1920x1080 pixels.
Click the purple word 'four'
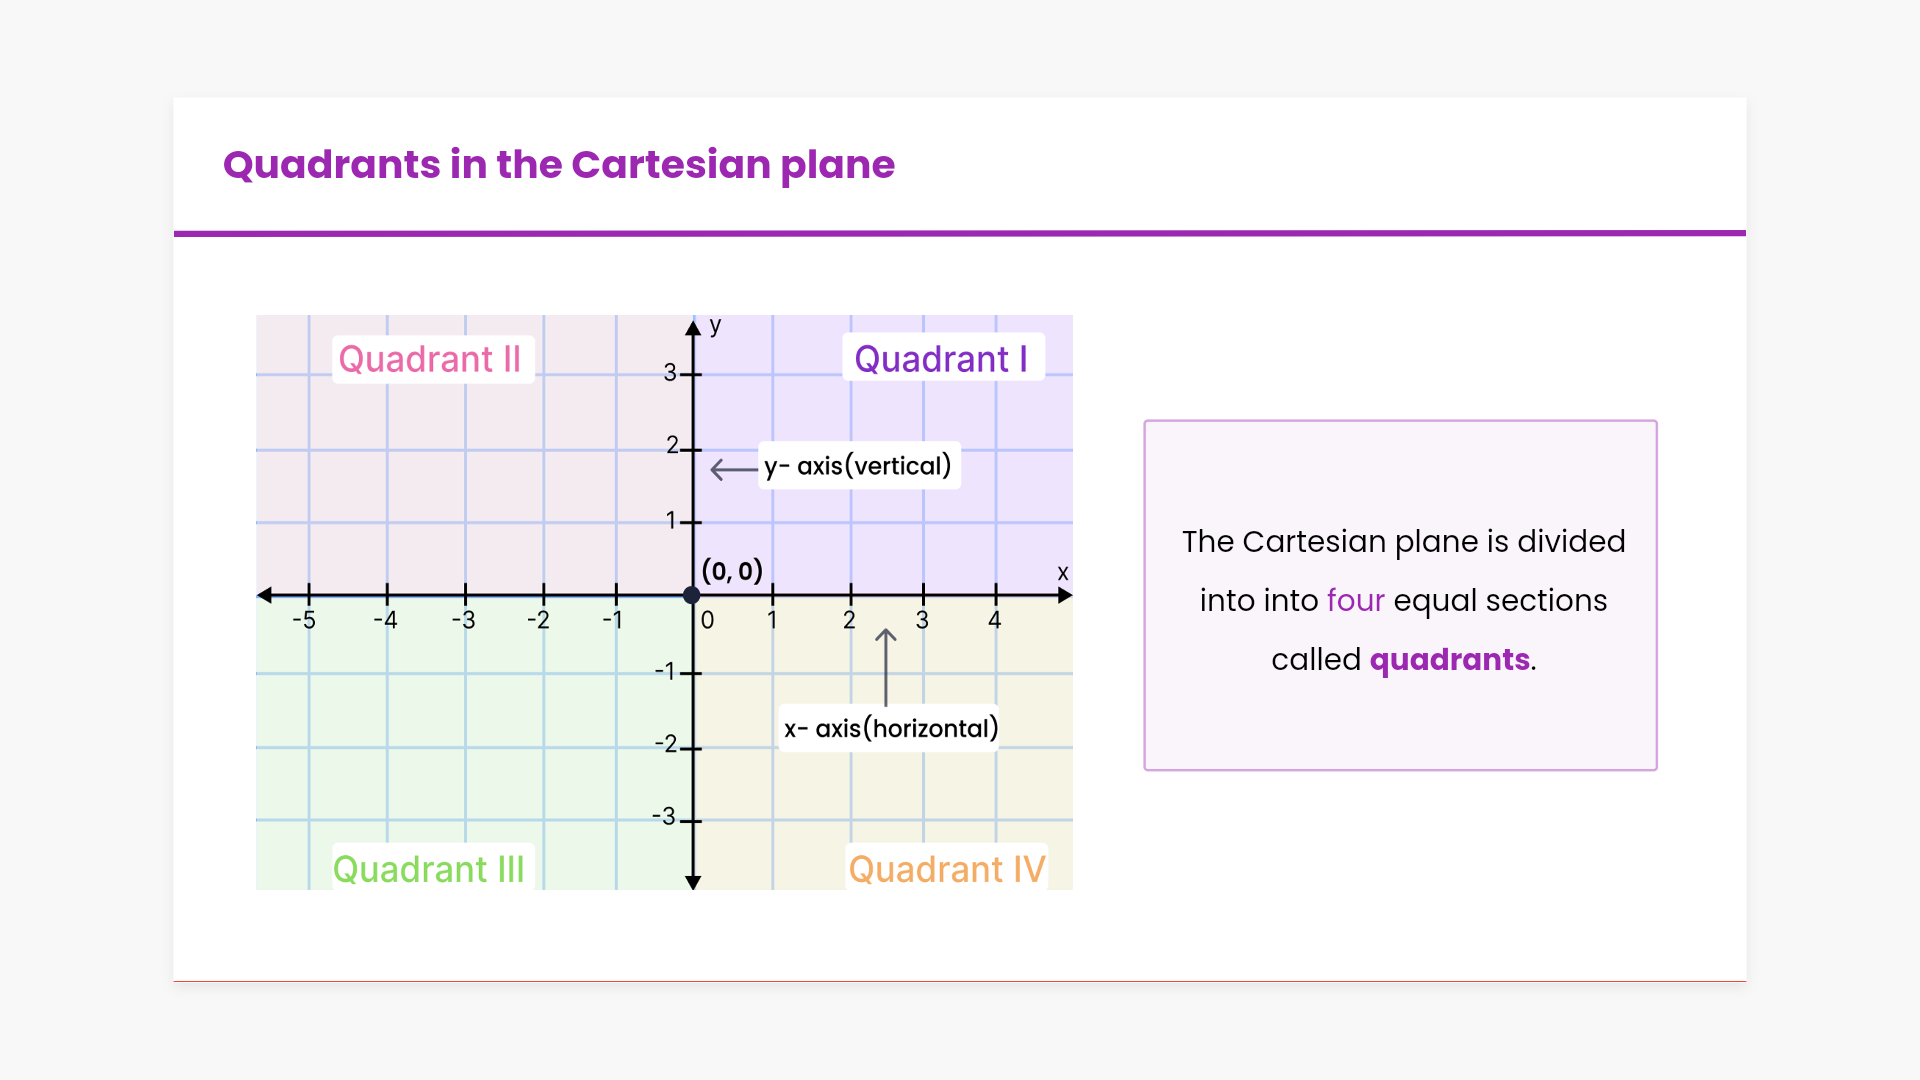point(1355,600)
